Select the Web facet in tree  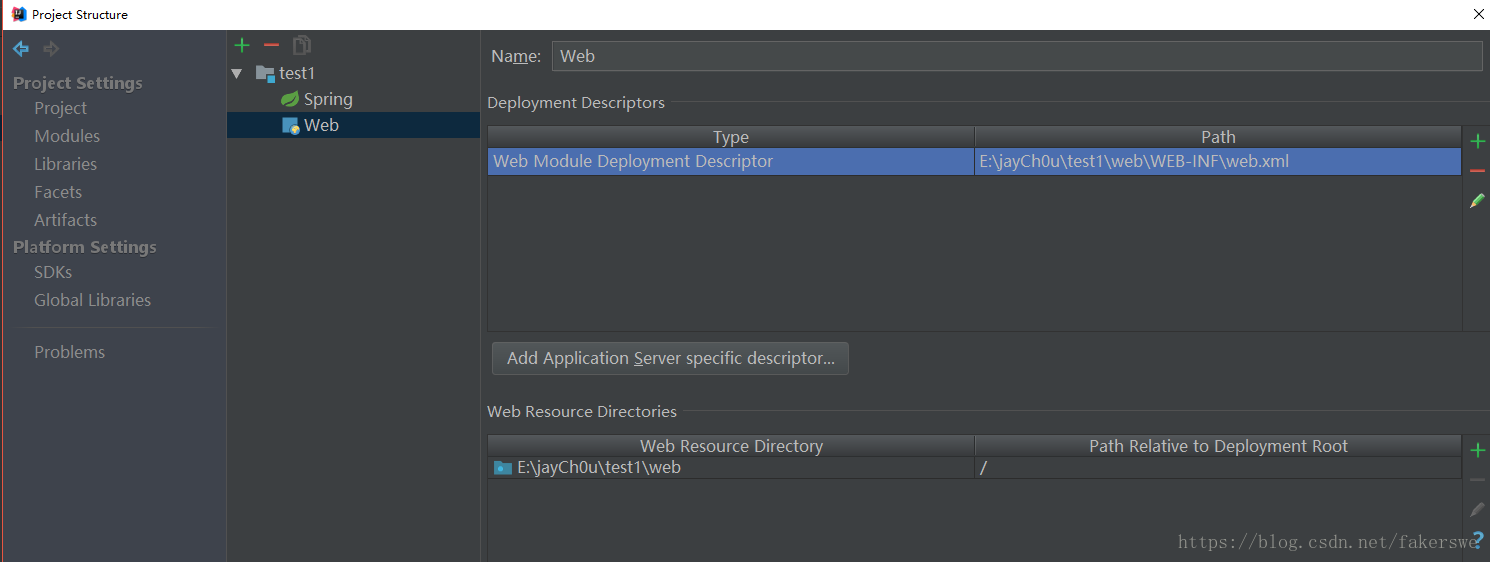pyautogui.click(x=321, y=125)
